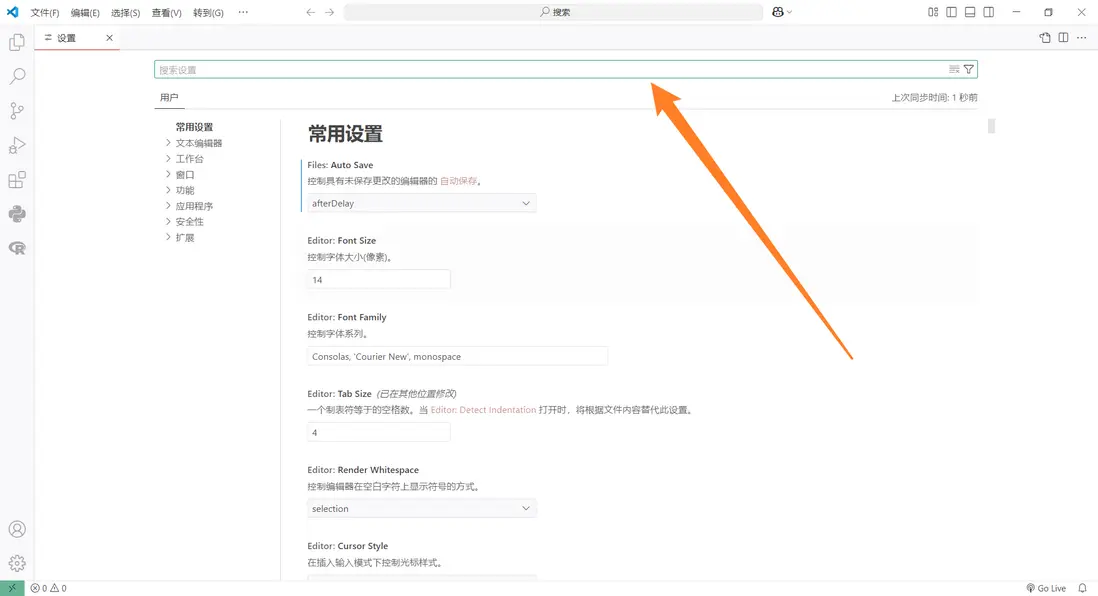Open the Extensions view

pyautogui.click(x=17, y=180)
